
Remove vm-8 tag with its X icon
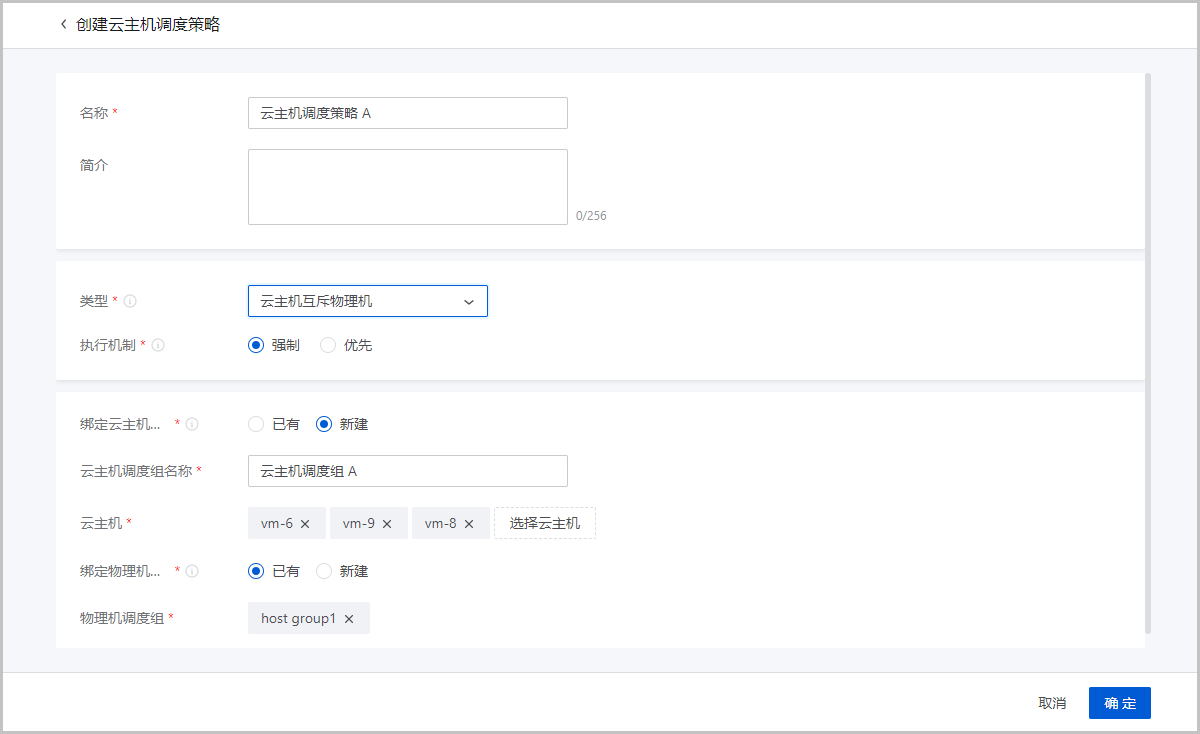point(469,524)
